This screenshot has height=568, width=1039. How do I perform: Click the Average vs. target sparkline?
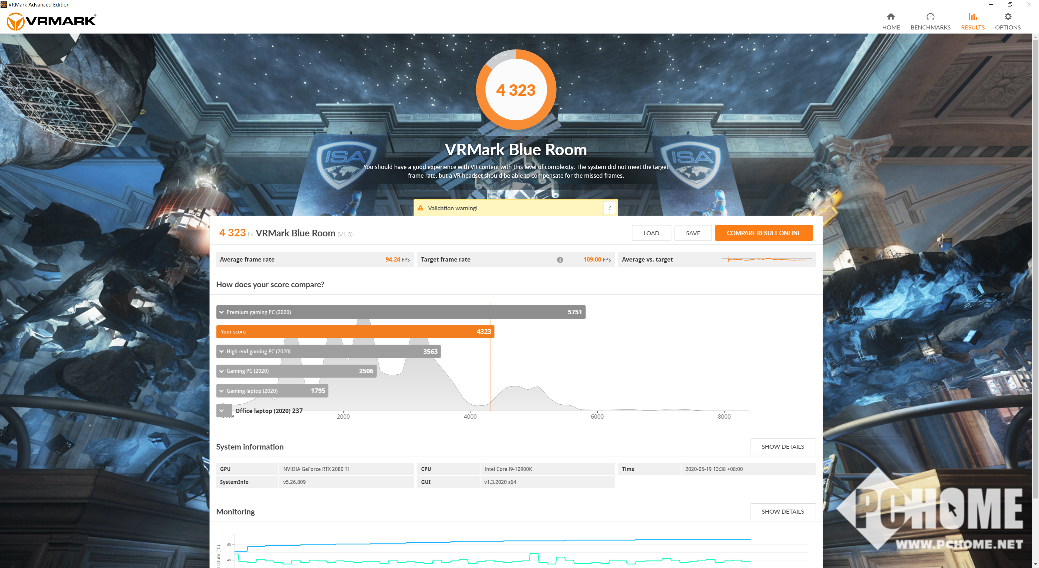(767, 259)
